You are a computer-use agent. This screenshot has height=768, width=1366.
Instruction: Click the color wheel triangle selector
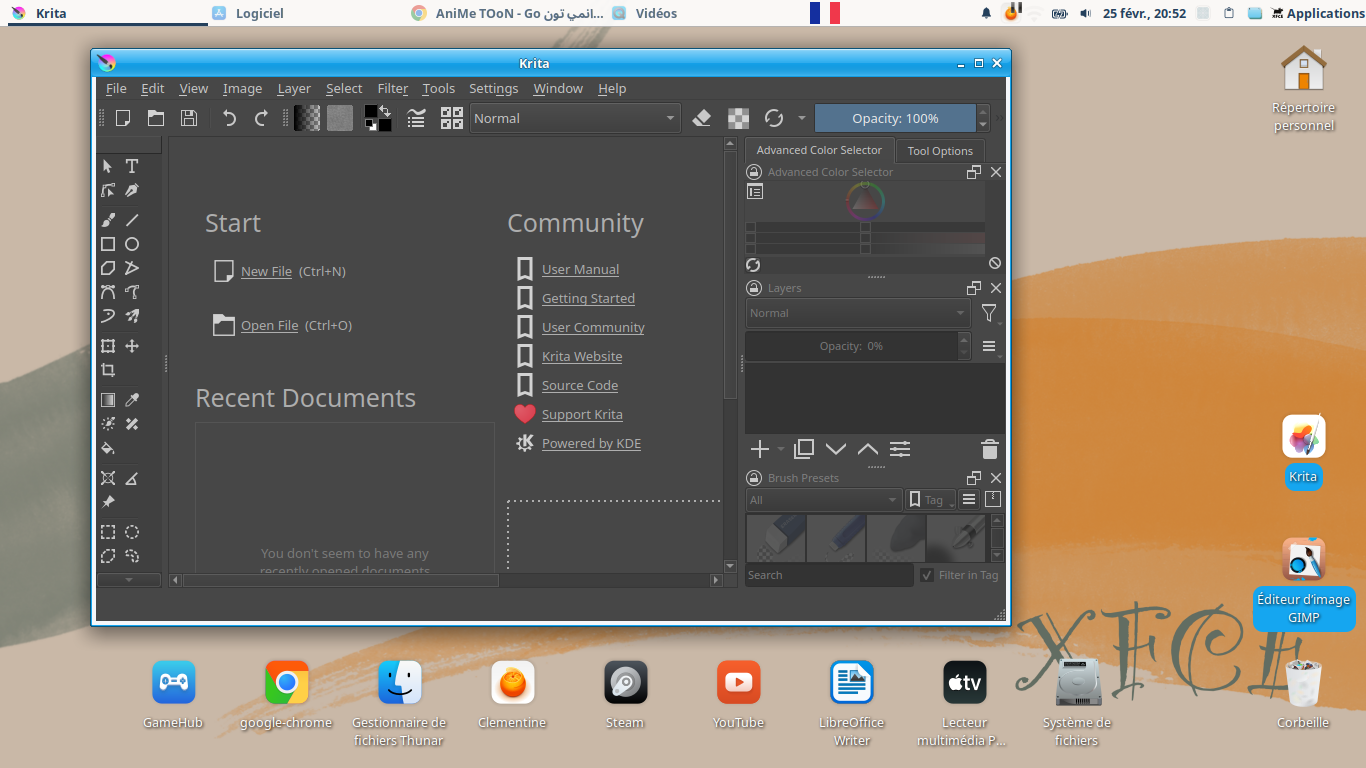865,202
